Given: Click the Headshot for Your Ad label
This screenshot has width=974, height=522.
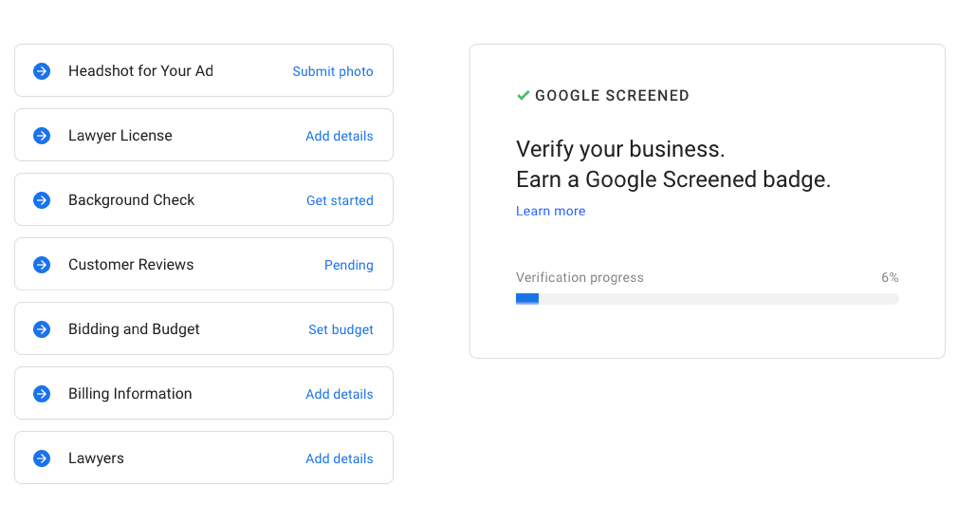Looking at the screenshot, I should tap(140, 71).
